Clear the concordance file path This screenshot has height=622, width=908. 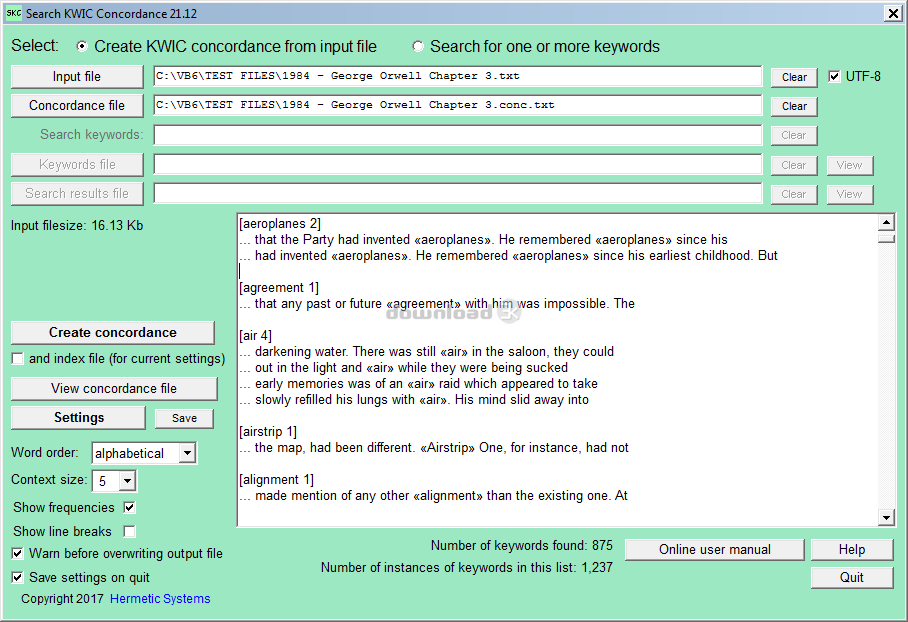(x=794, y=106)
